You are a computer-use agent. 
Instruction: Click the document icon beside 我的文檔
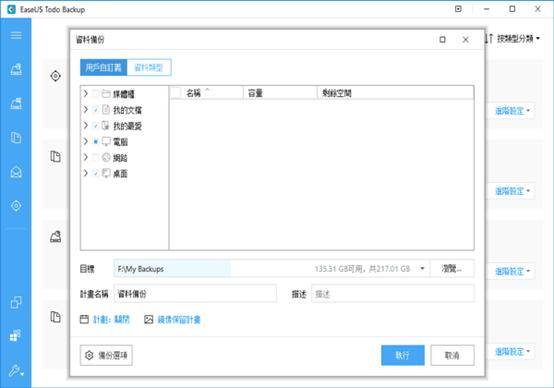click(x=106, y=110)
